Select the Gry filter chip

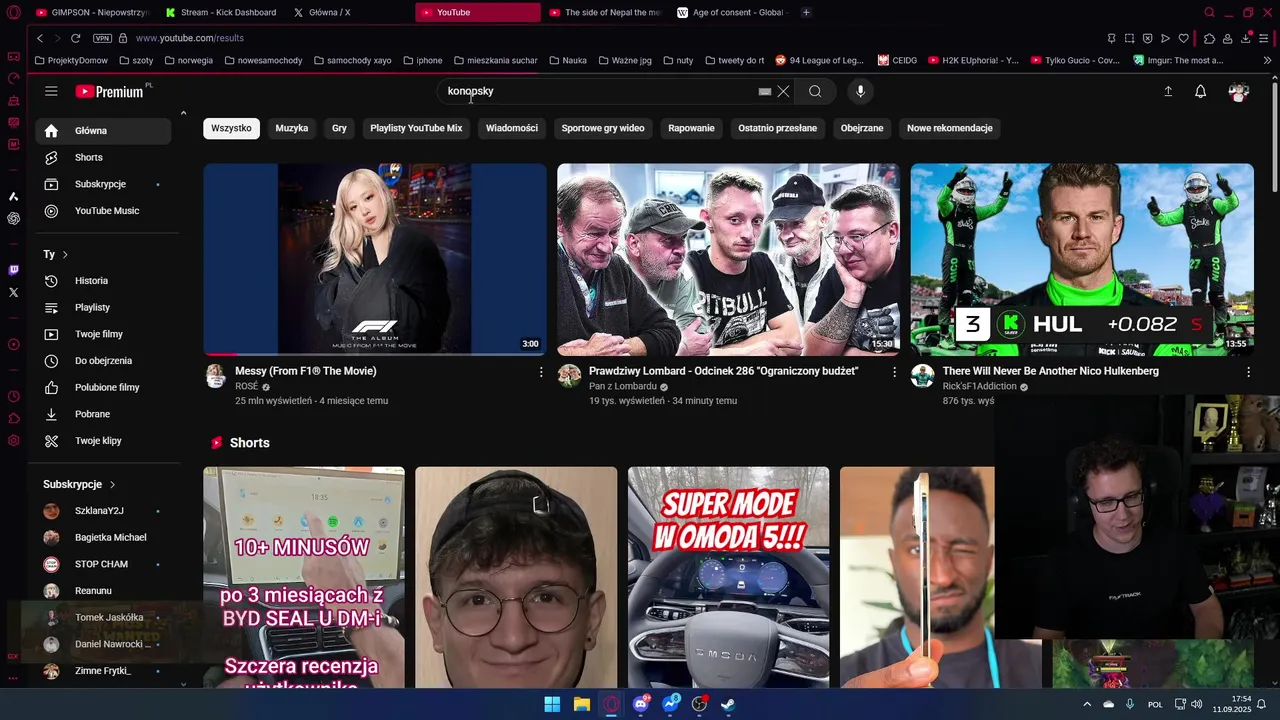339,128
